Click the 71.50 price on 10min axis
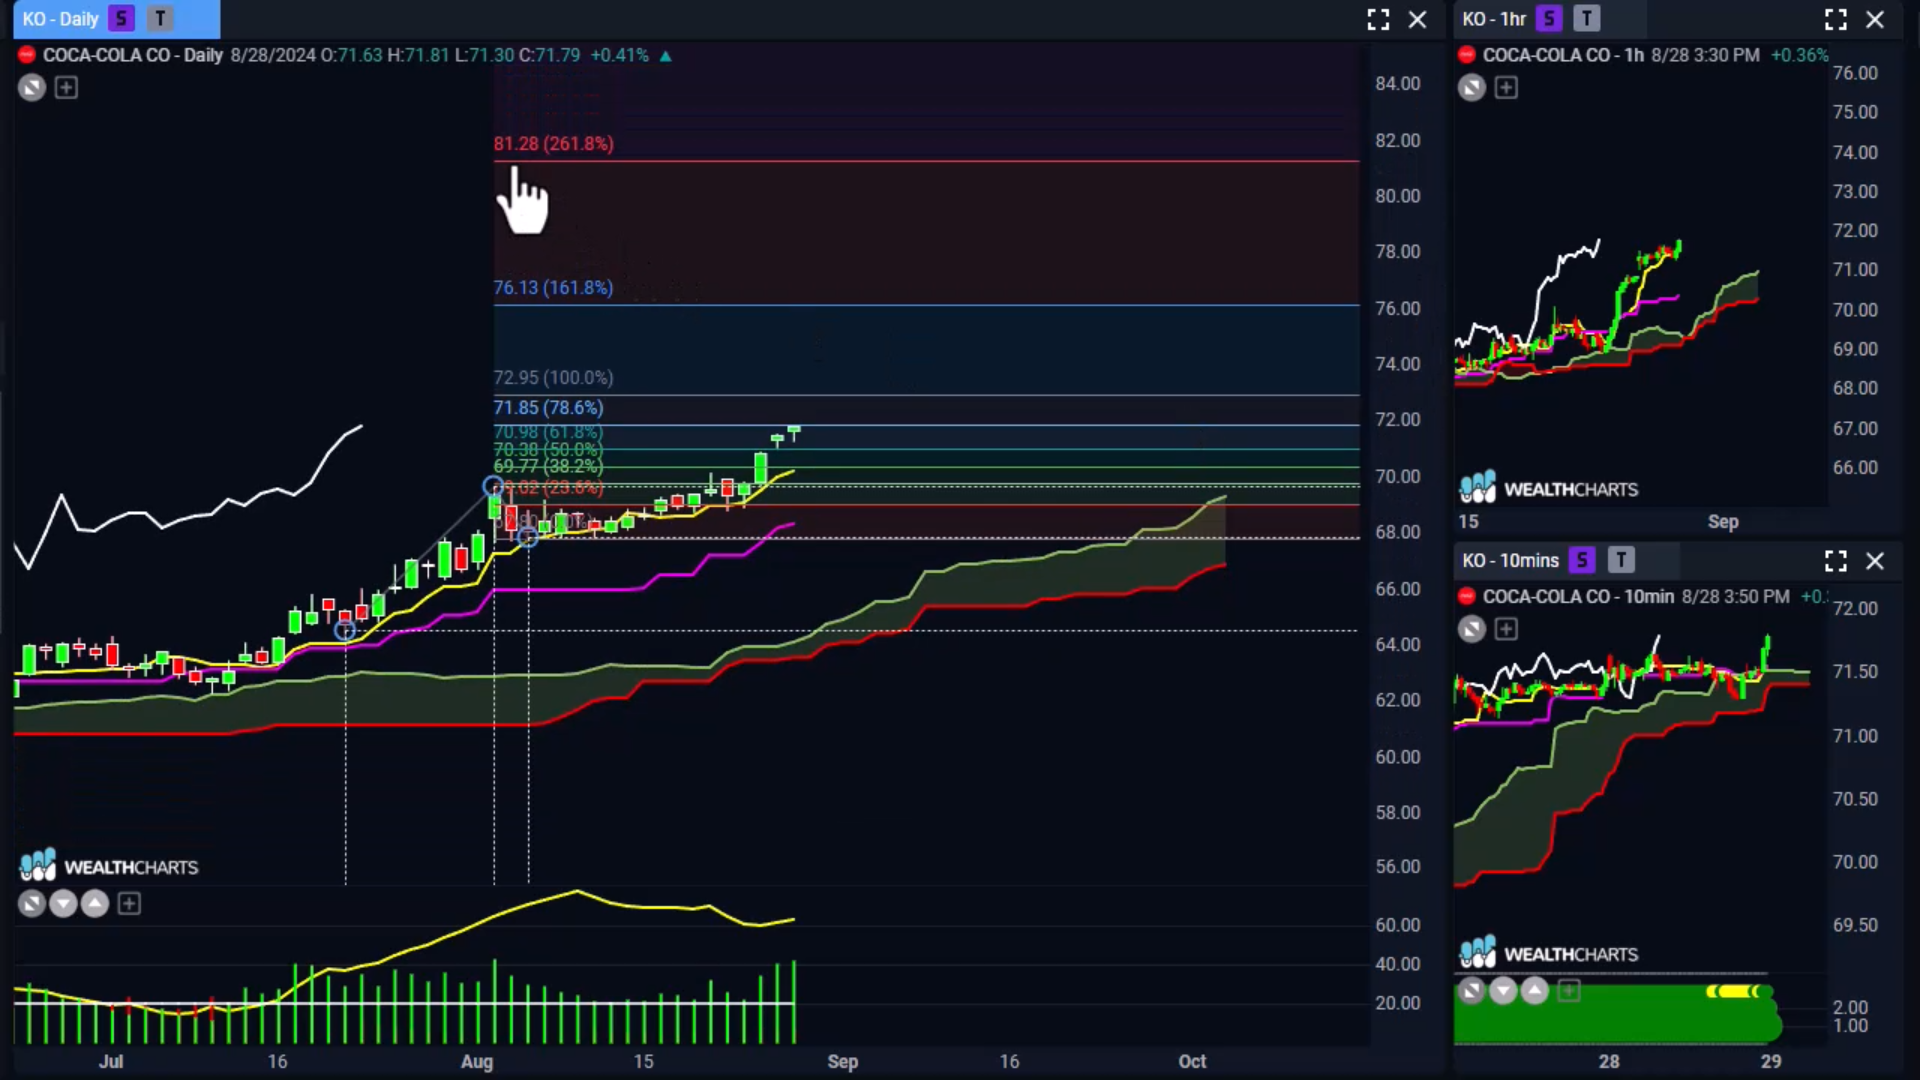1920x1080 pixels. pyautogui.click(x=1855, y=672)
